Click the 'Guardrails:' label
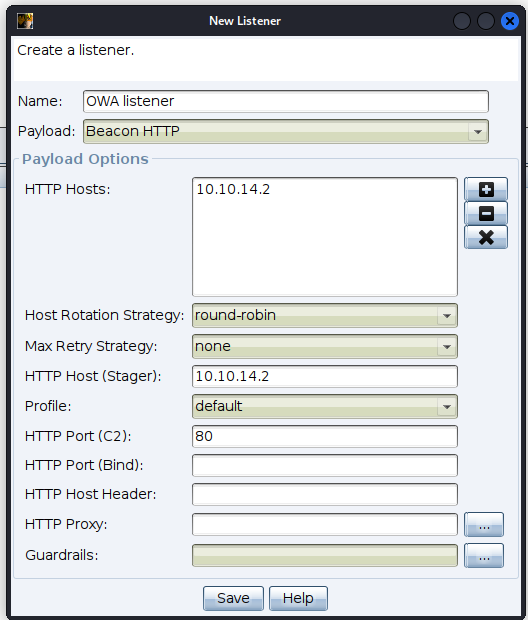 (62, 556)
